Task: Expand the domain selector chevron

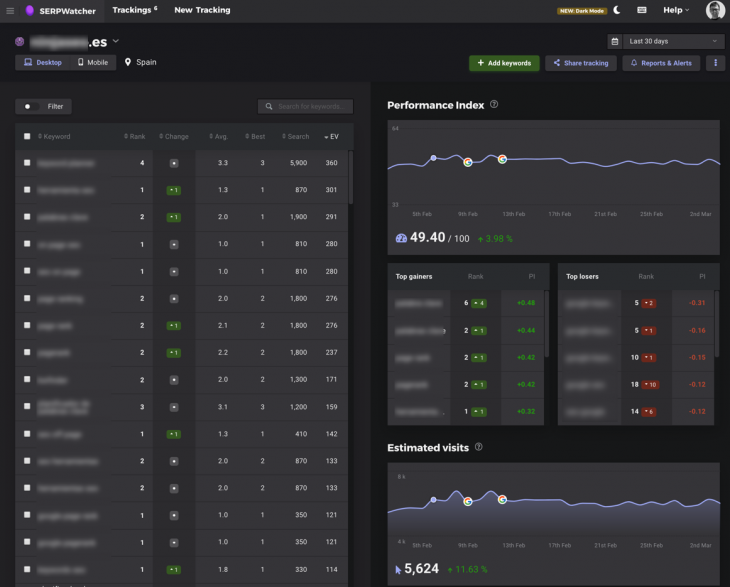Action: pos(116,41)
